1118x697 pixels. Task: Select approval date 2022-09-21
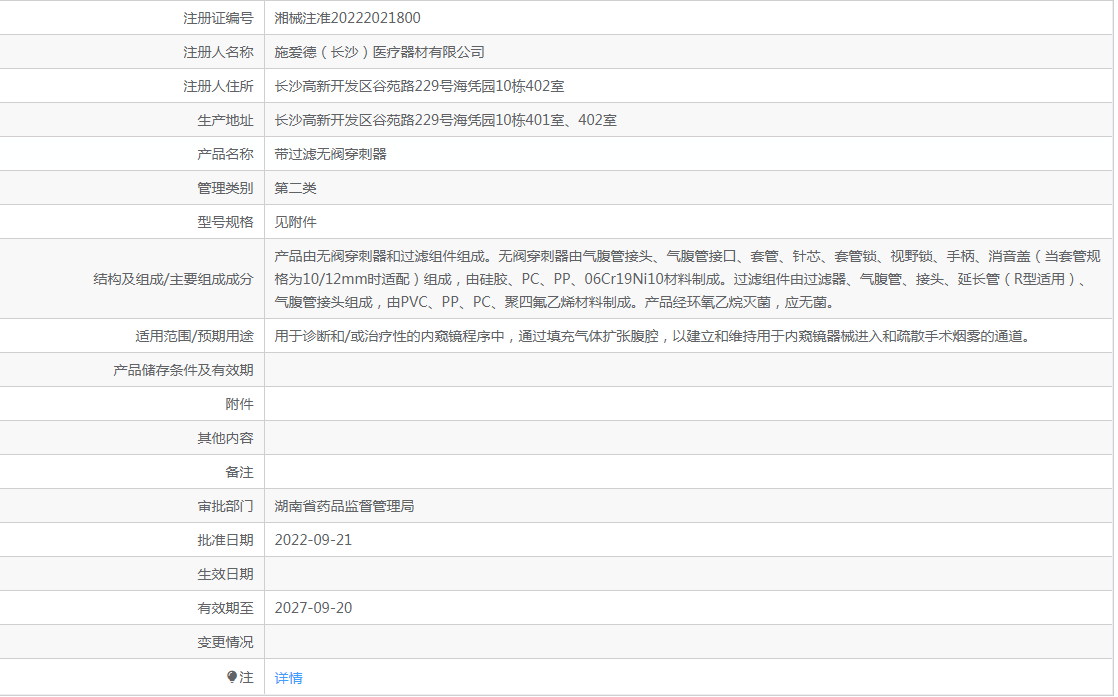point(313,540)
